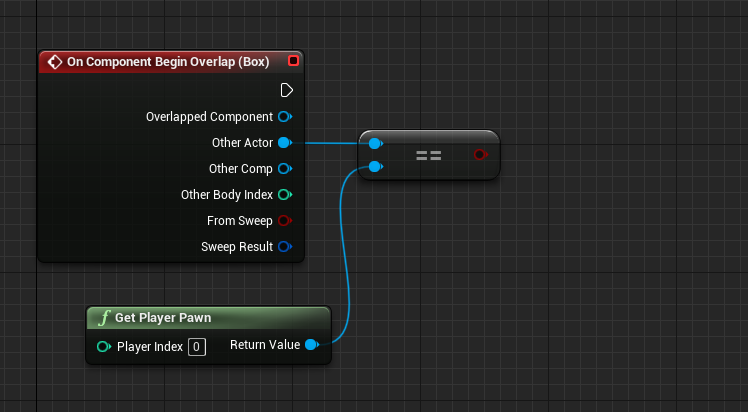Select the == equality node
This screenshot has height=412, width=748.
click(x=429, y=155)
